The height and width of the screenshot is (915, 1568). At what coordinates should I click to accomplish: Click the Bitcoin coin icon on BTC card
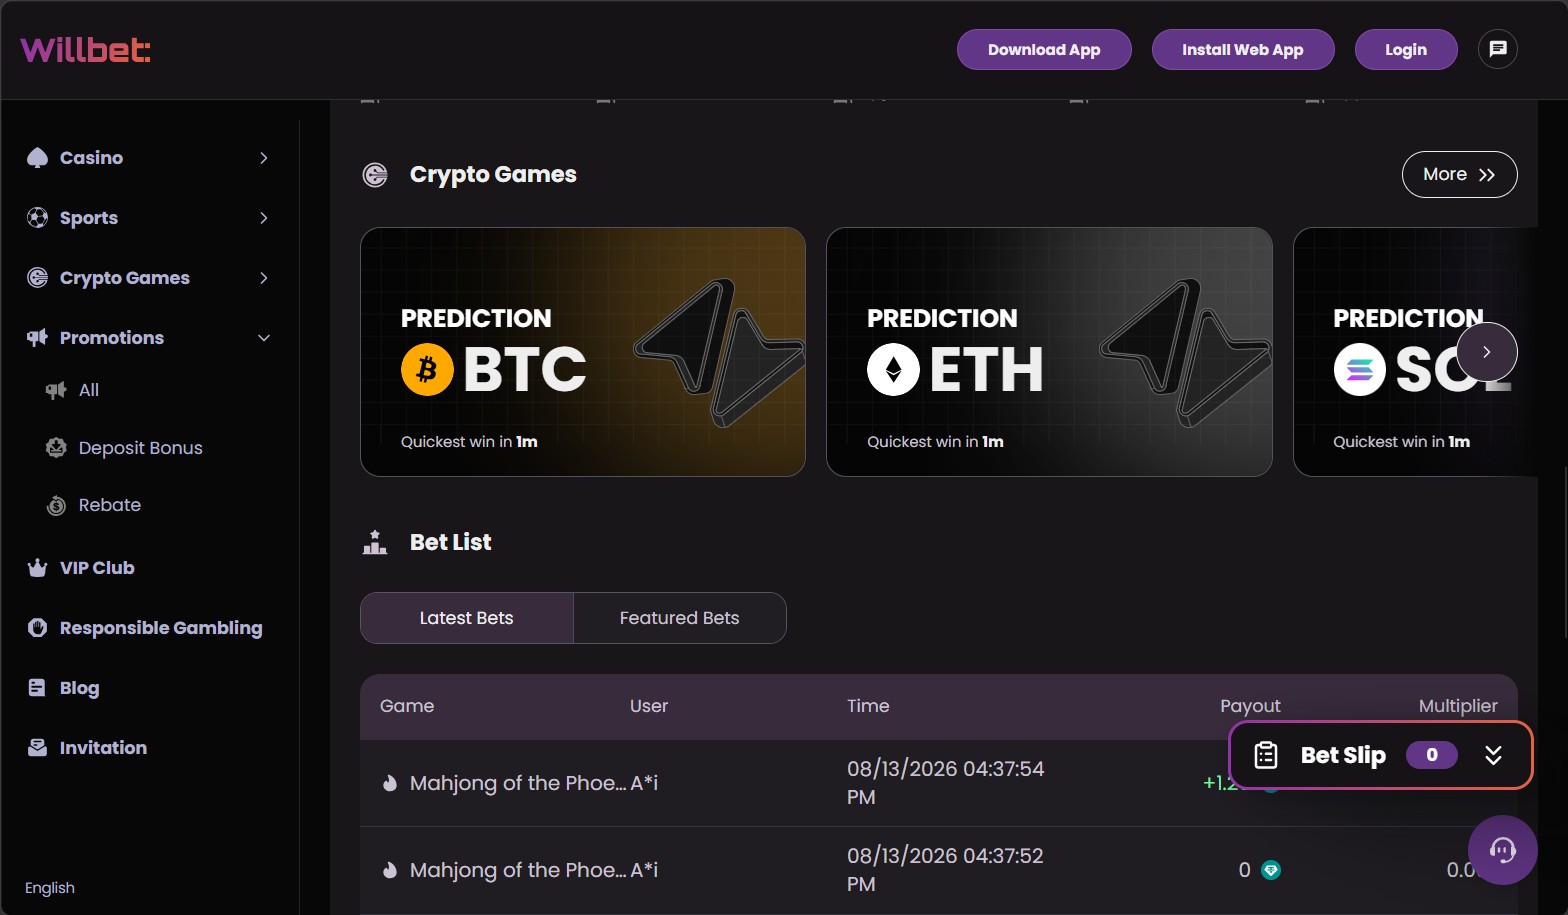[x=427, y=369]
